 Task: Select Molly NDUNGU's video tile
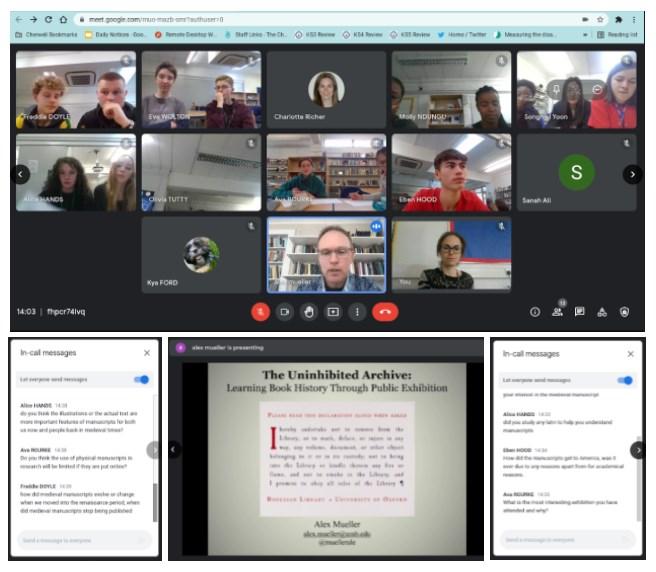tap(451, 90)
